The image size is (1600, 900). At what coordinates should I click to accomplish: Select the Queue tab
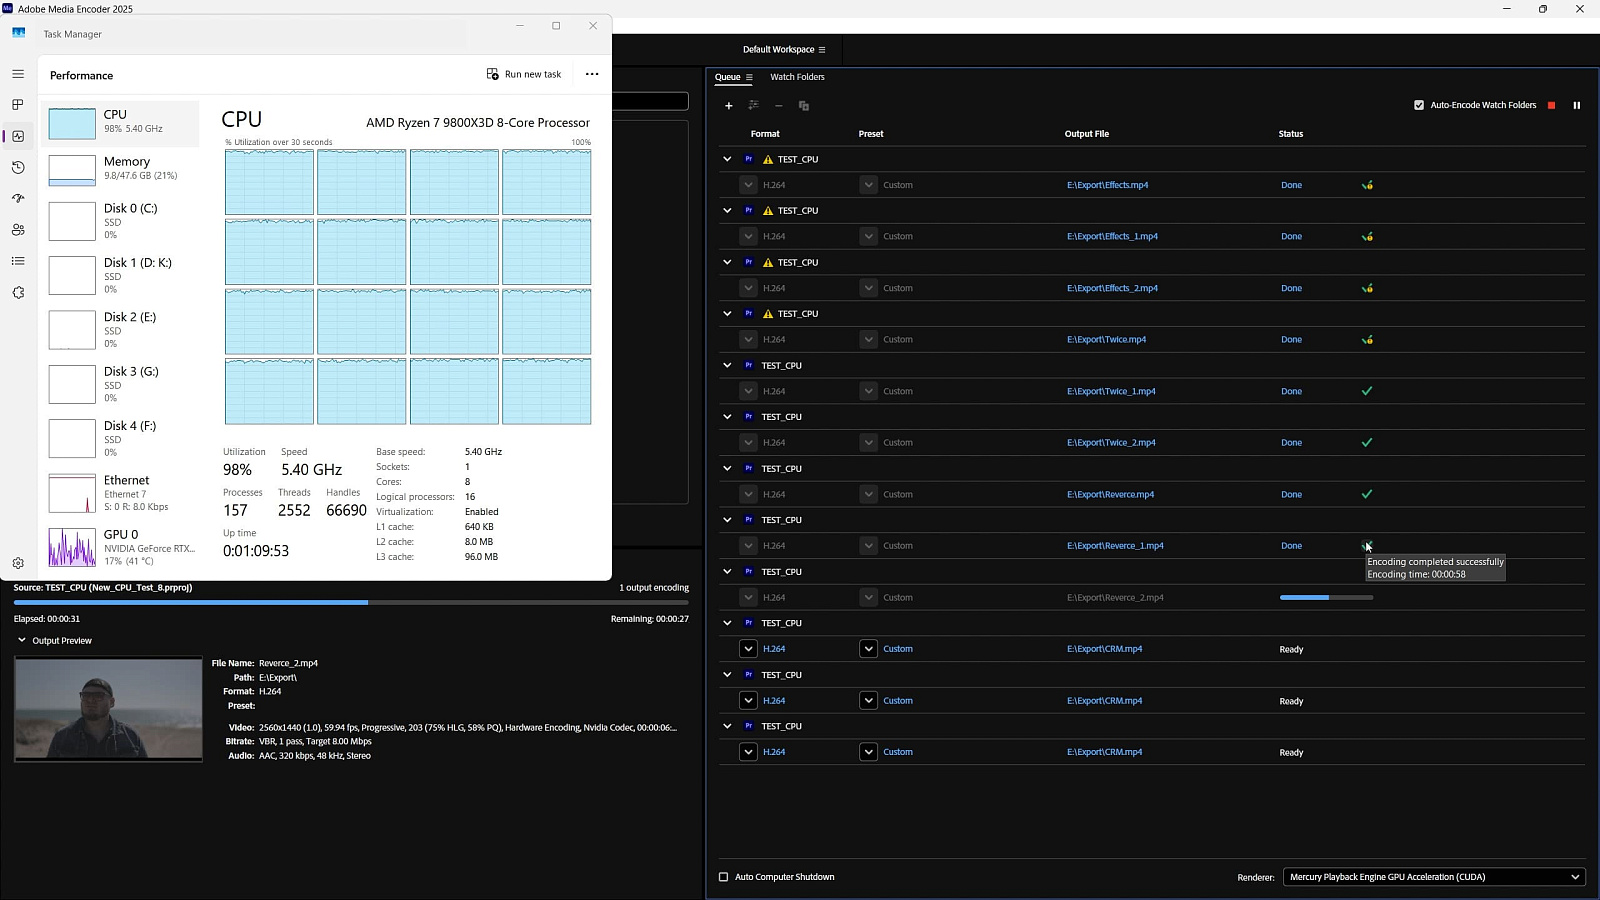tap(727, 77)
